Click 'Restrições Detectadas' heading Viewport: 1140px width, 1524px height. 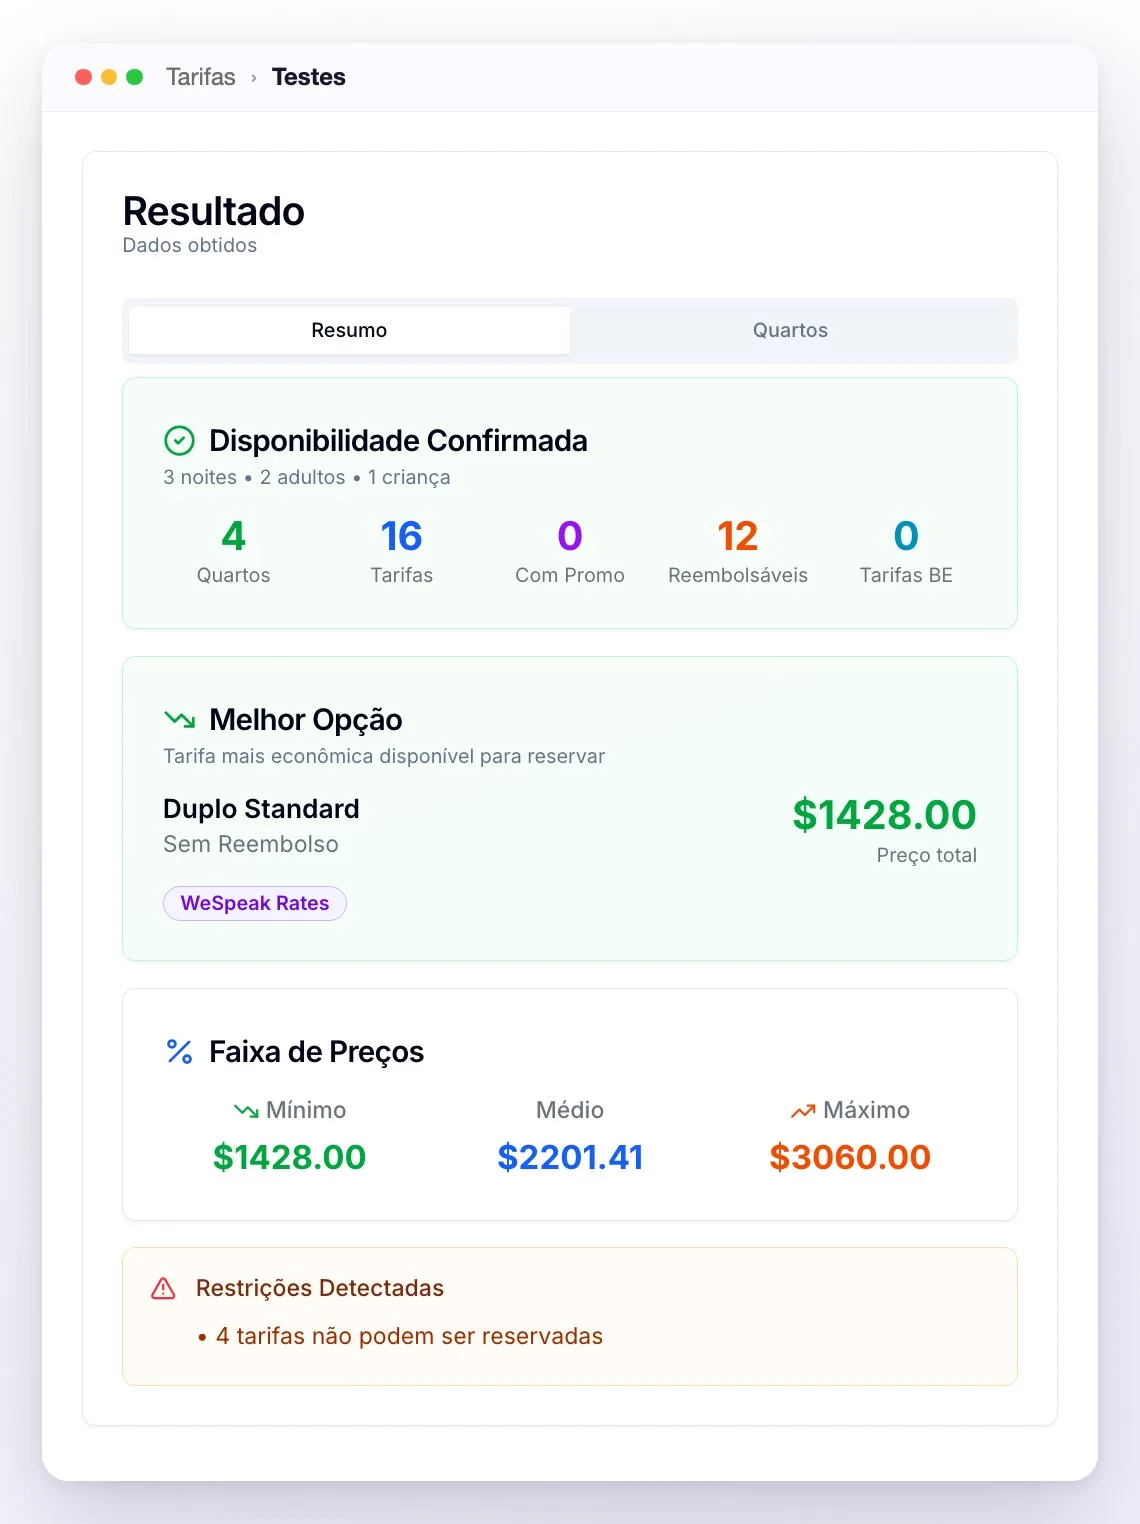pos(320,1288)
